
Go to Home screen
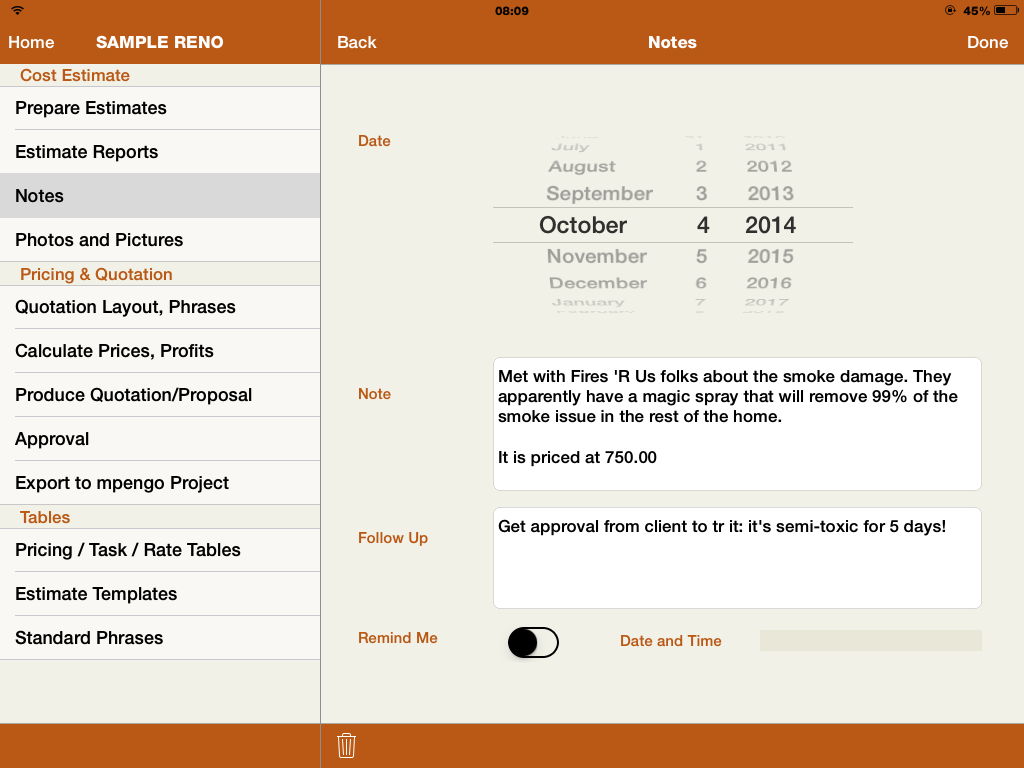pos(32,42)
